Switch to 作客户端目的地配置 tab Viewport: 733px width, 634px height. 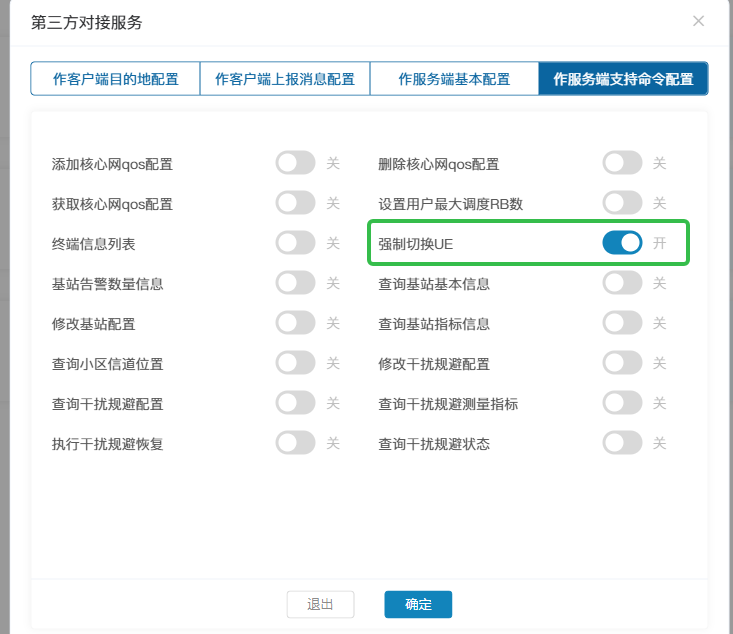[115, 79]
